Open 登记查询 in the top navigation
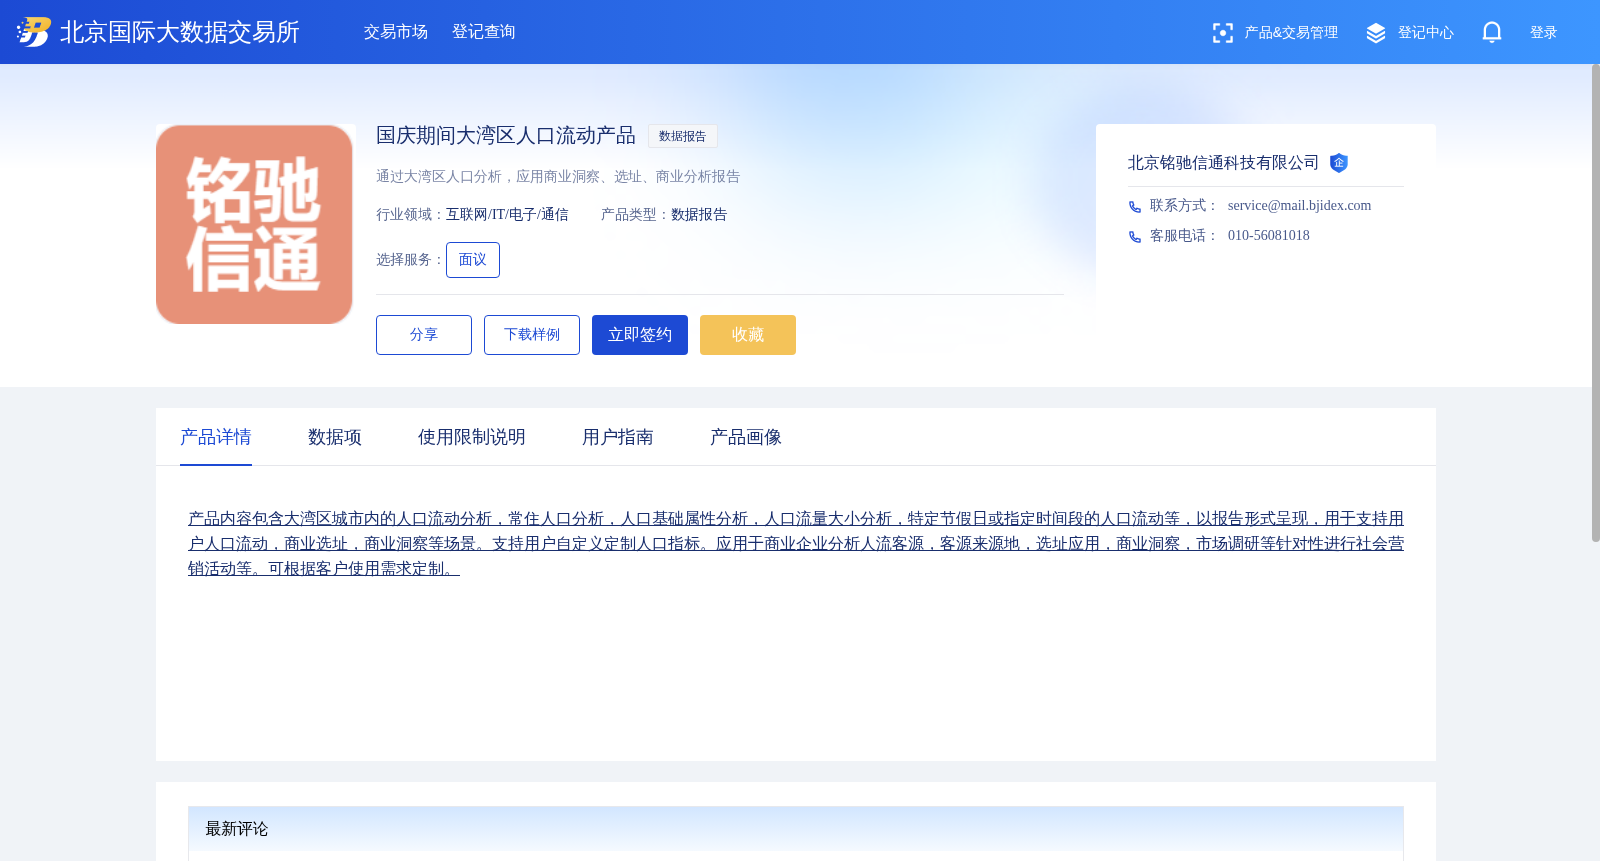The height and width of the screenshot is (861, 1600). point(484,32)
